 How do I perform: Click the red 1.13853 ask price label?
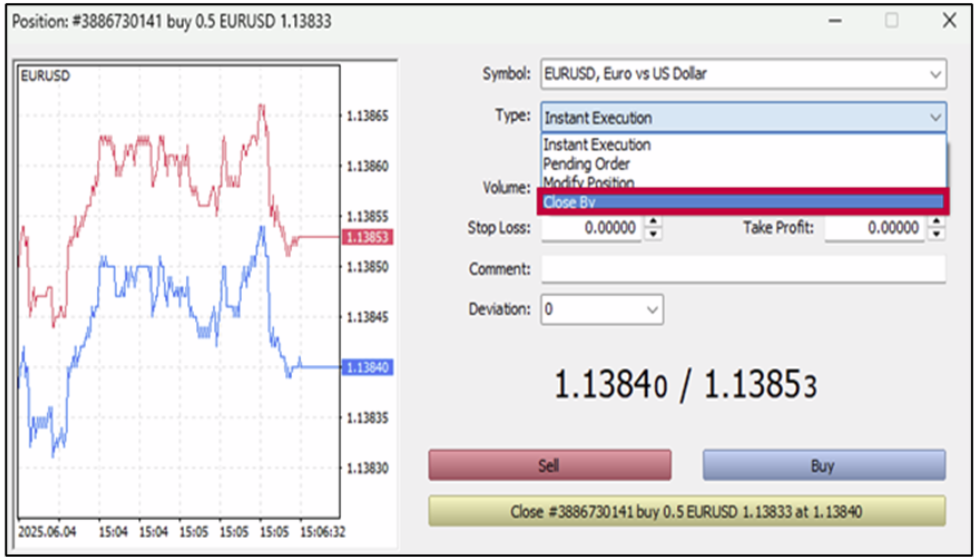tap(367, 237)
